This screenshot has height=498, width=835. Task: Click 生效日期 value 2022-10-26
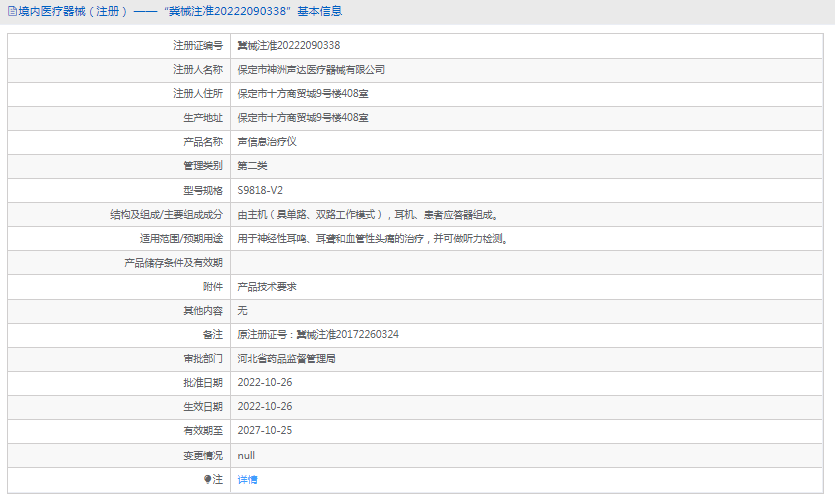point(265,406)
